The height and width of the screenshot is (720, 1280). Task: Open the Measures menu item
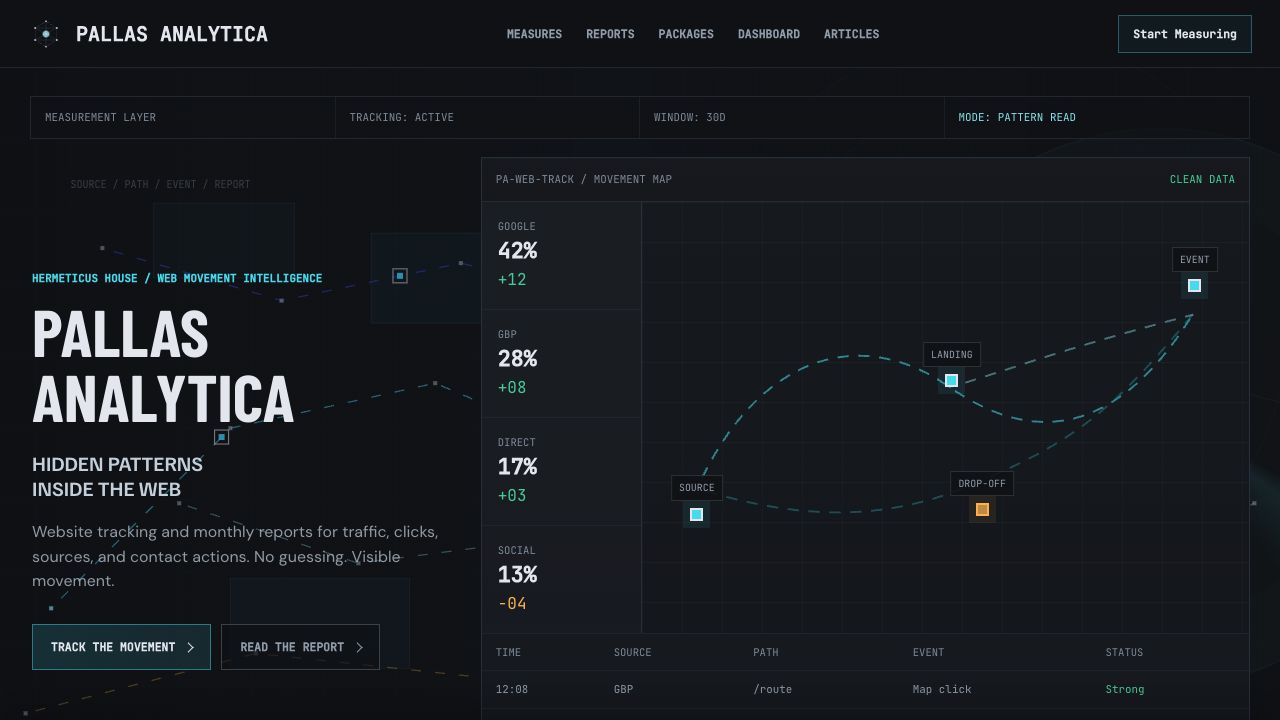point(534,34)
